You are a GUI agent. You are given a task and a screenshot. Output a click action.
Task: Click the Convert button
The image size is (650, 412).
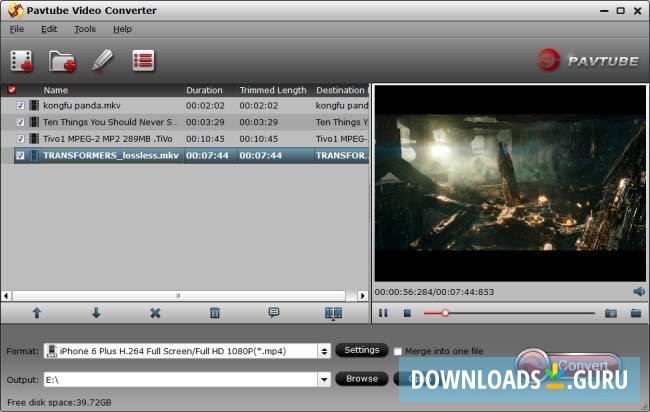click(569, 365)
